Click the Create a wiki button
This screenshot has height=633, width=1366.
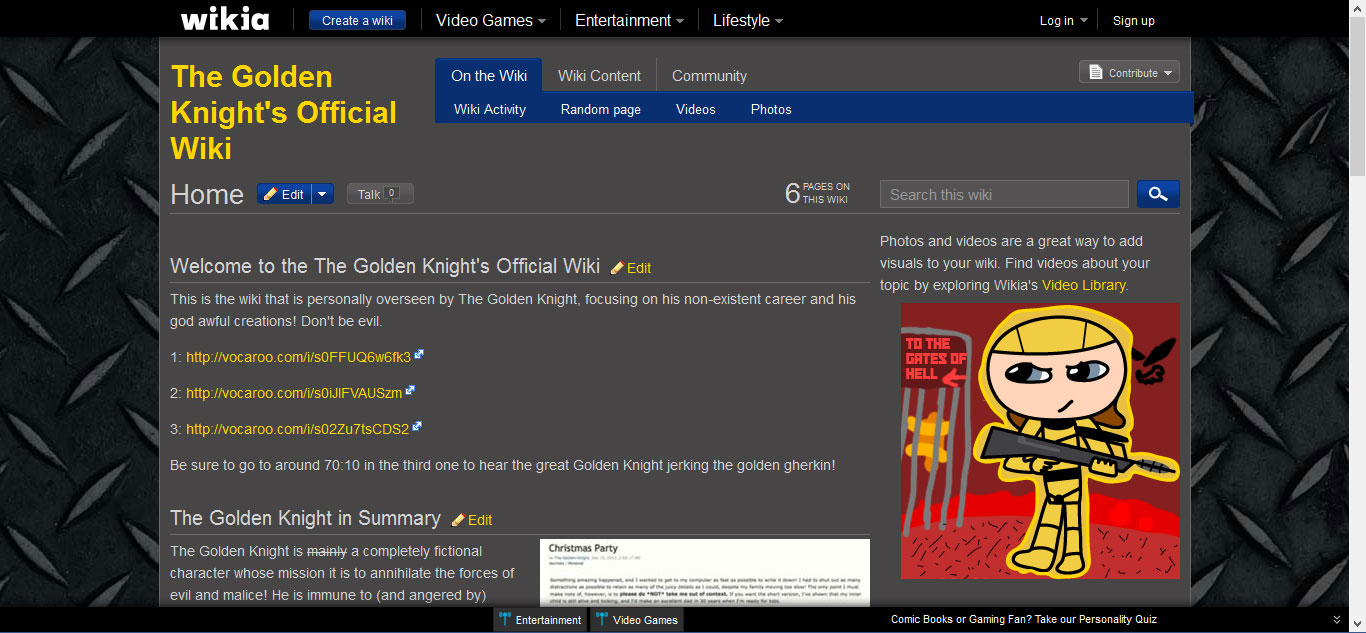(357, 20)
